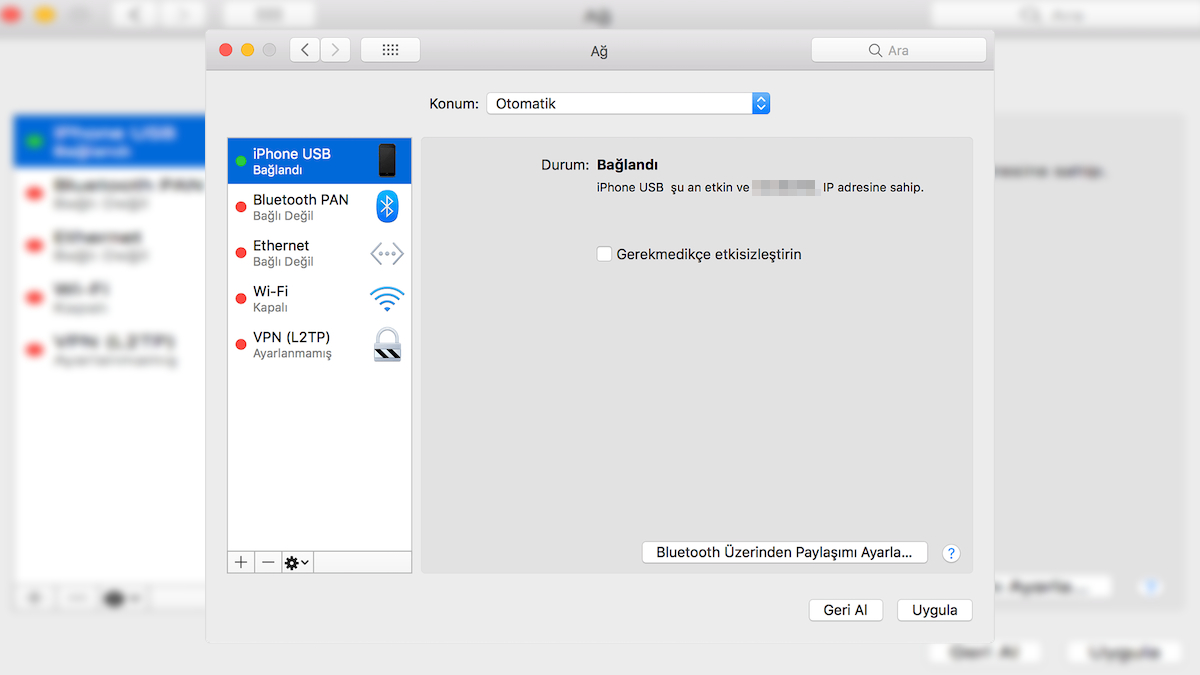Click the red status dot beside Ethernet
Screen dimensions: 1200x675
240,253
